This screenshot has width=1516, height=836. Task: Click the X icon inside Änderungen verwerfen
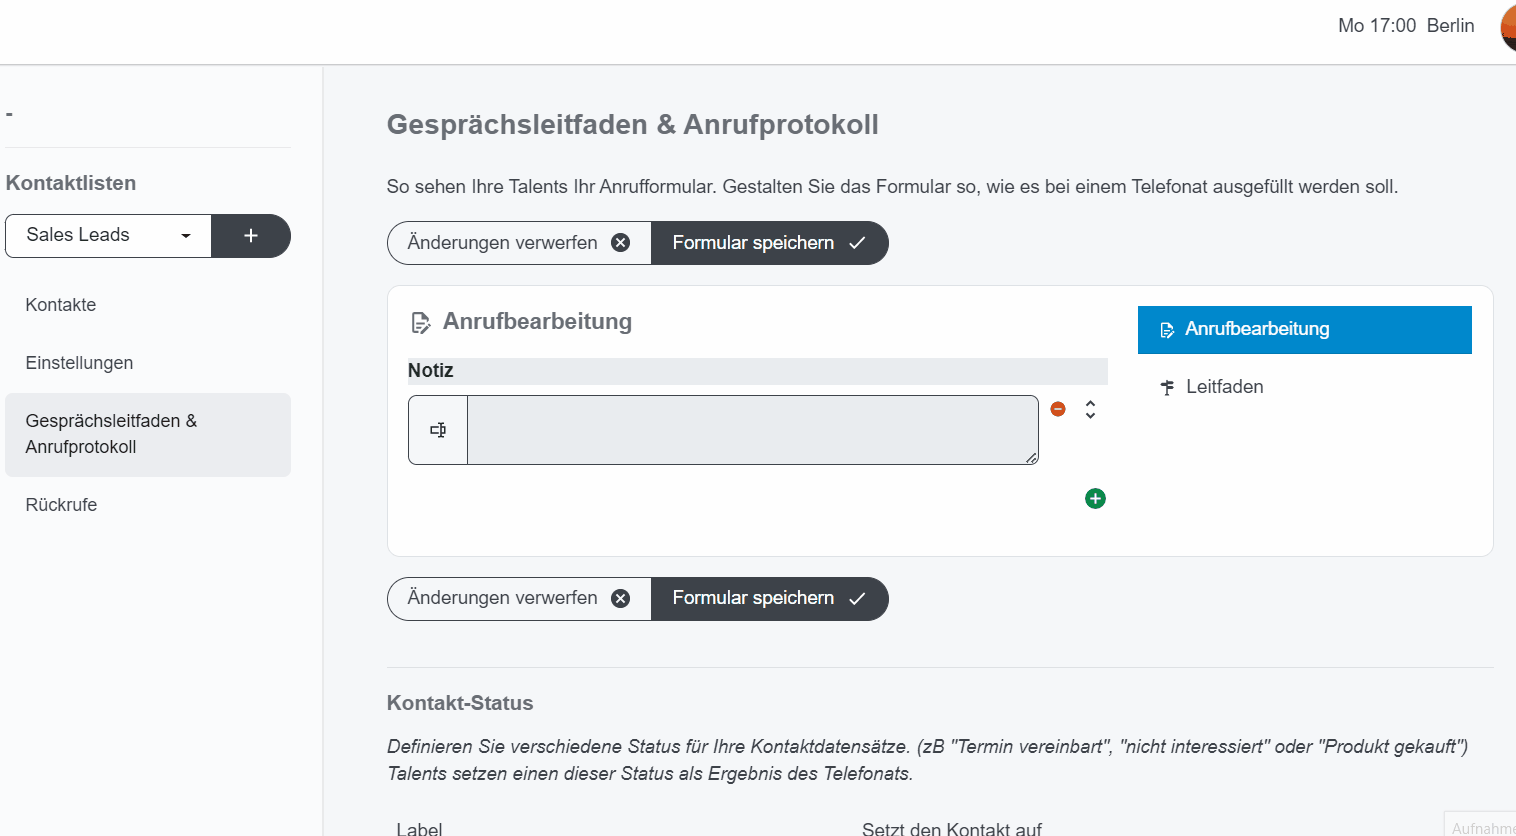pyautogui.click(x=620, y=242)
